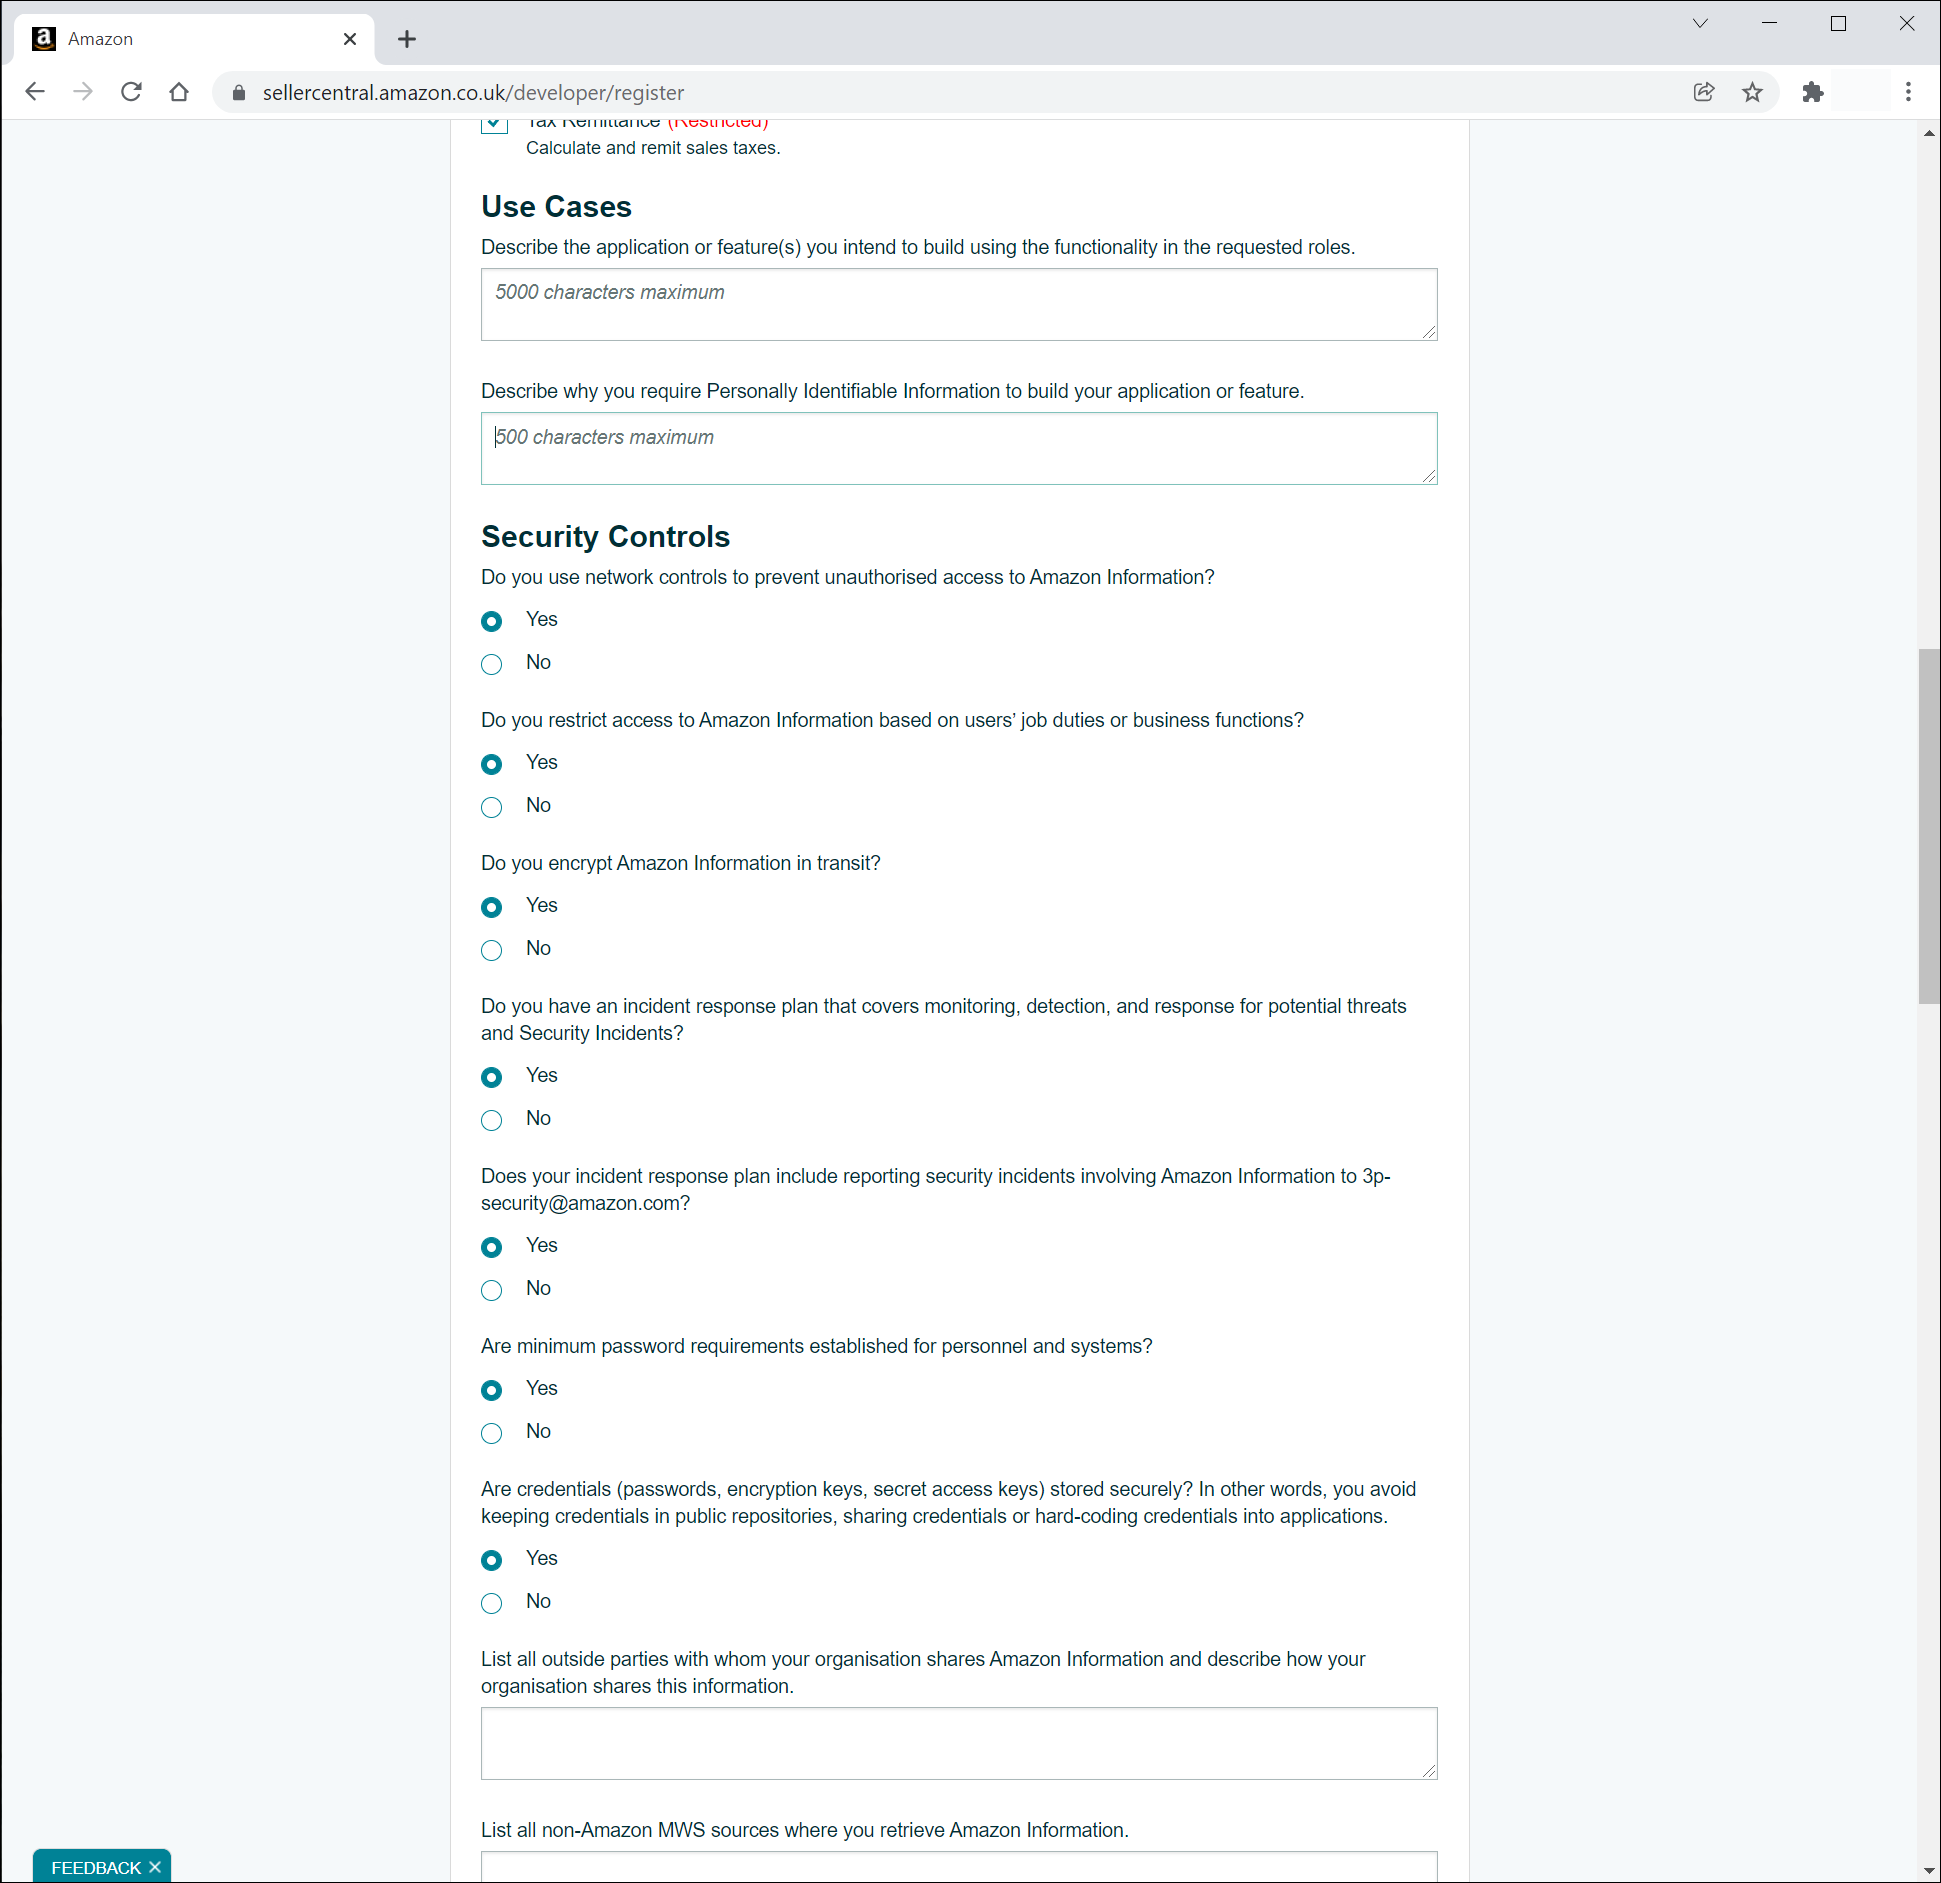Open the Extensions puzzle icon
Image resolution: width=1941 pixels, height=1883 pixels.
point(1813,92)
